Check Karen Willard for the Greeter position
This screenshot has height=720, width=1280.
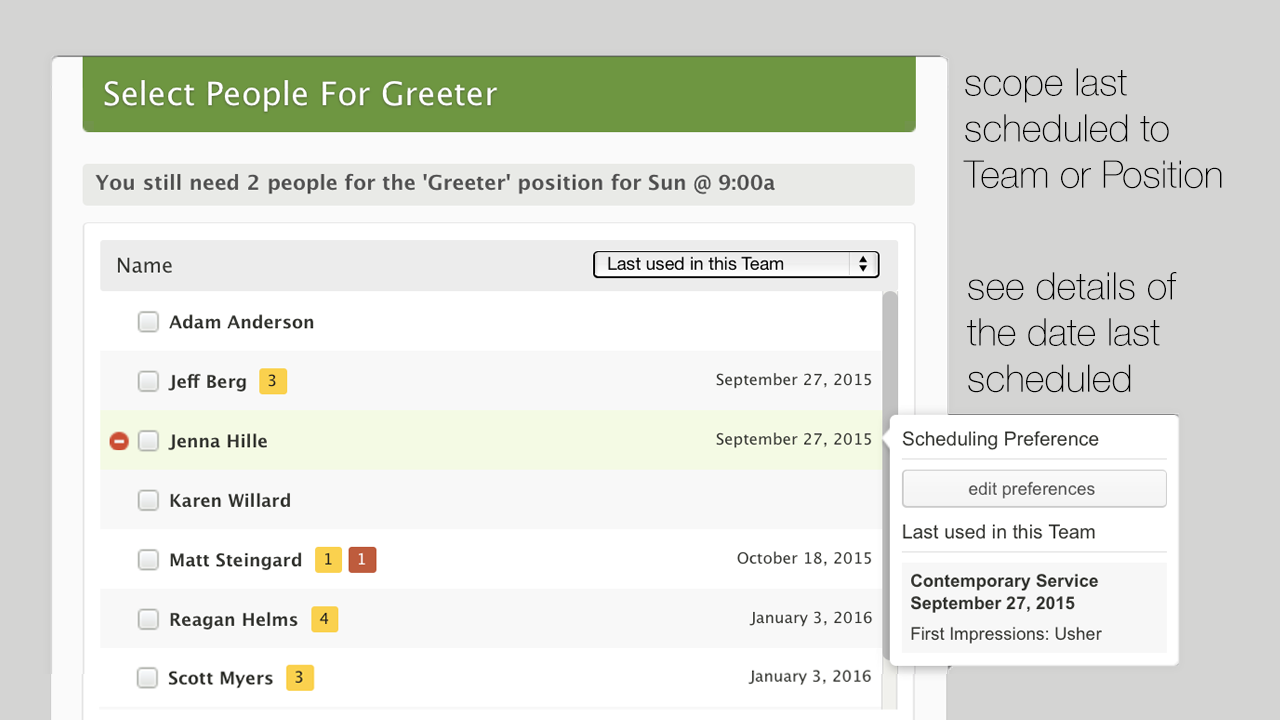148,500
